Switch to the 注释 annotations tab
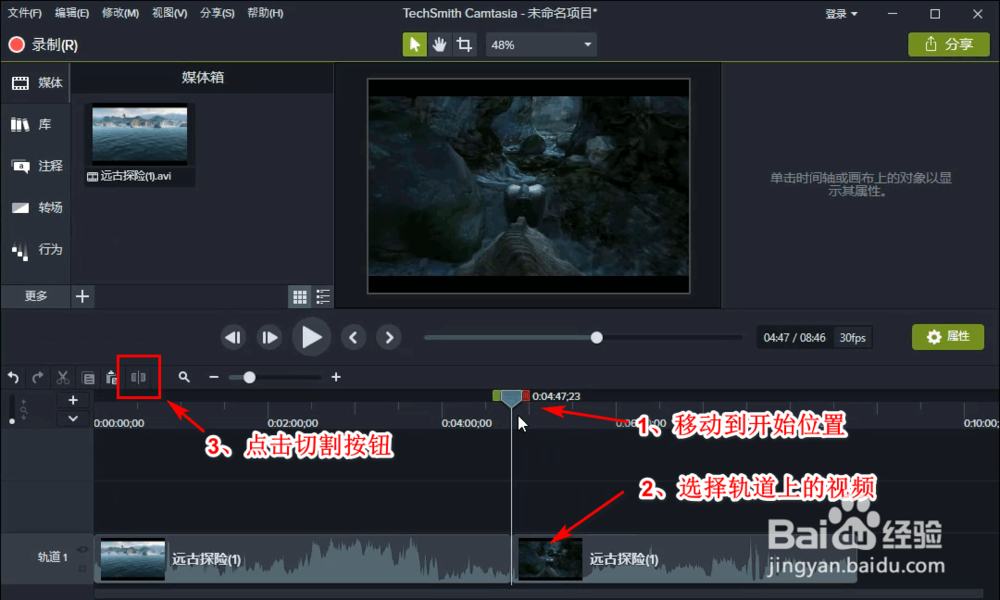The image size is (1000, 600). click(x=36, y=166)
